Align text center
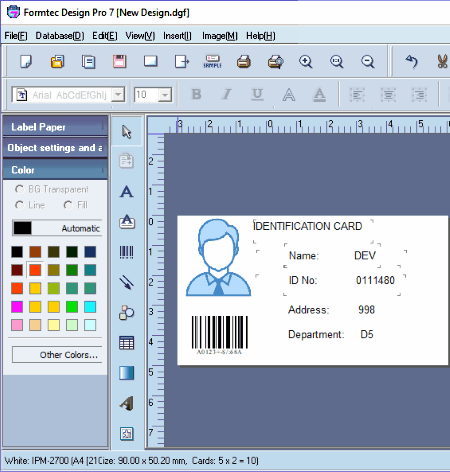The height and width of the screenshot is (472, 450). tap(388, 95)
